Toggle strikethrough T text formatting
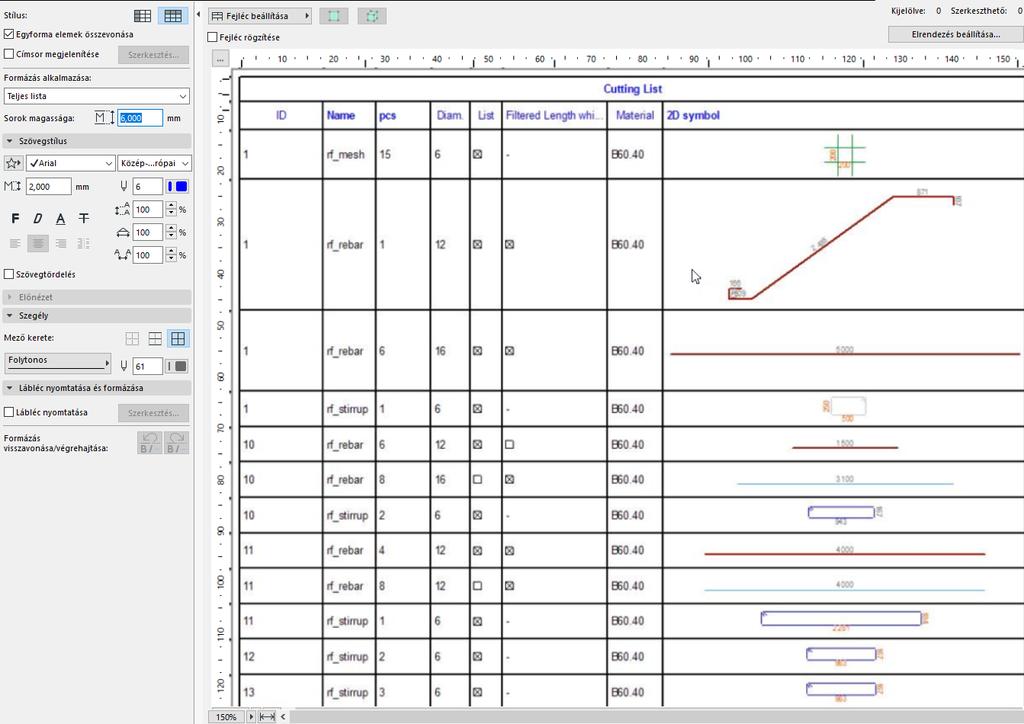The width and height of the screenshot is (1024, 724). pos(84,219)
